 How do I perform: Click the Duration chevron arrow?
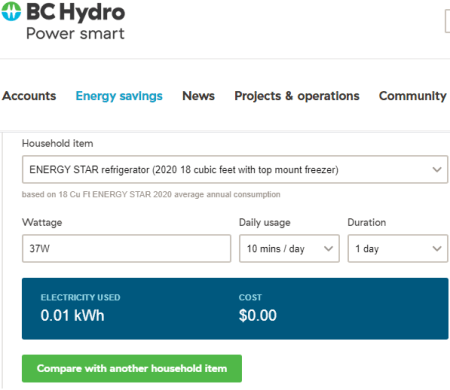coord(437,249)
